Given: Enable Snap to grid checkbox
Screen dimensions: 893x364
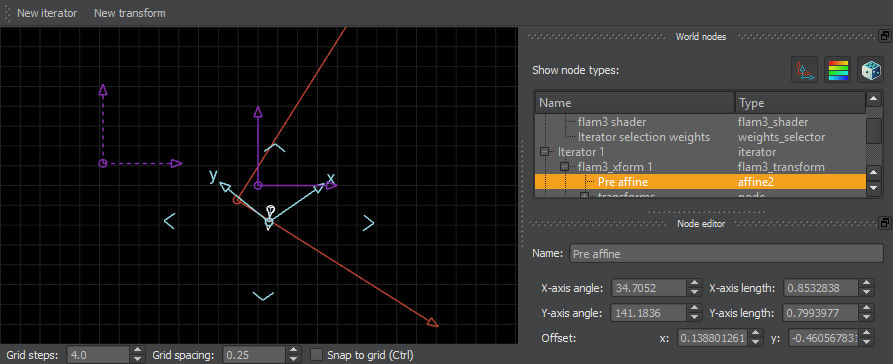Looking at the screenshot, I should pos(316,355).
